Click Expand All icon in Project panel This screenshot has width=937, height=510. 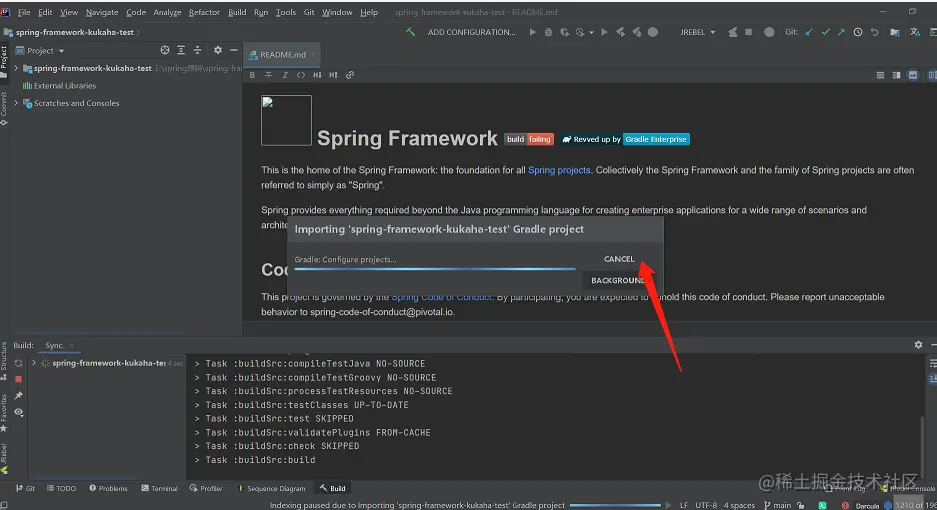click(181, 50)
